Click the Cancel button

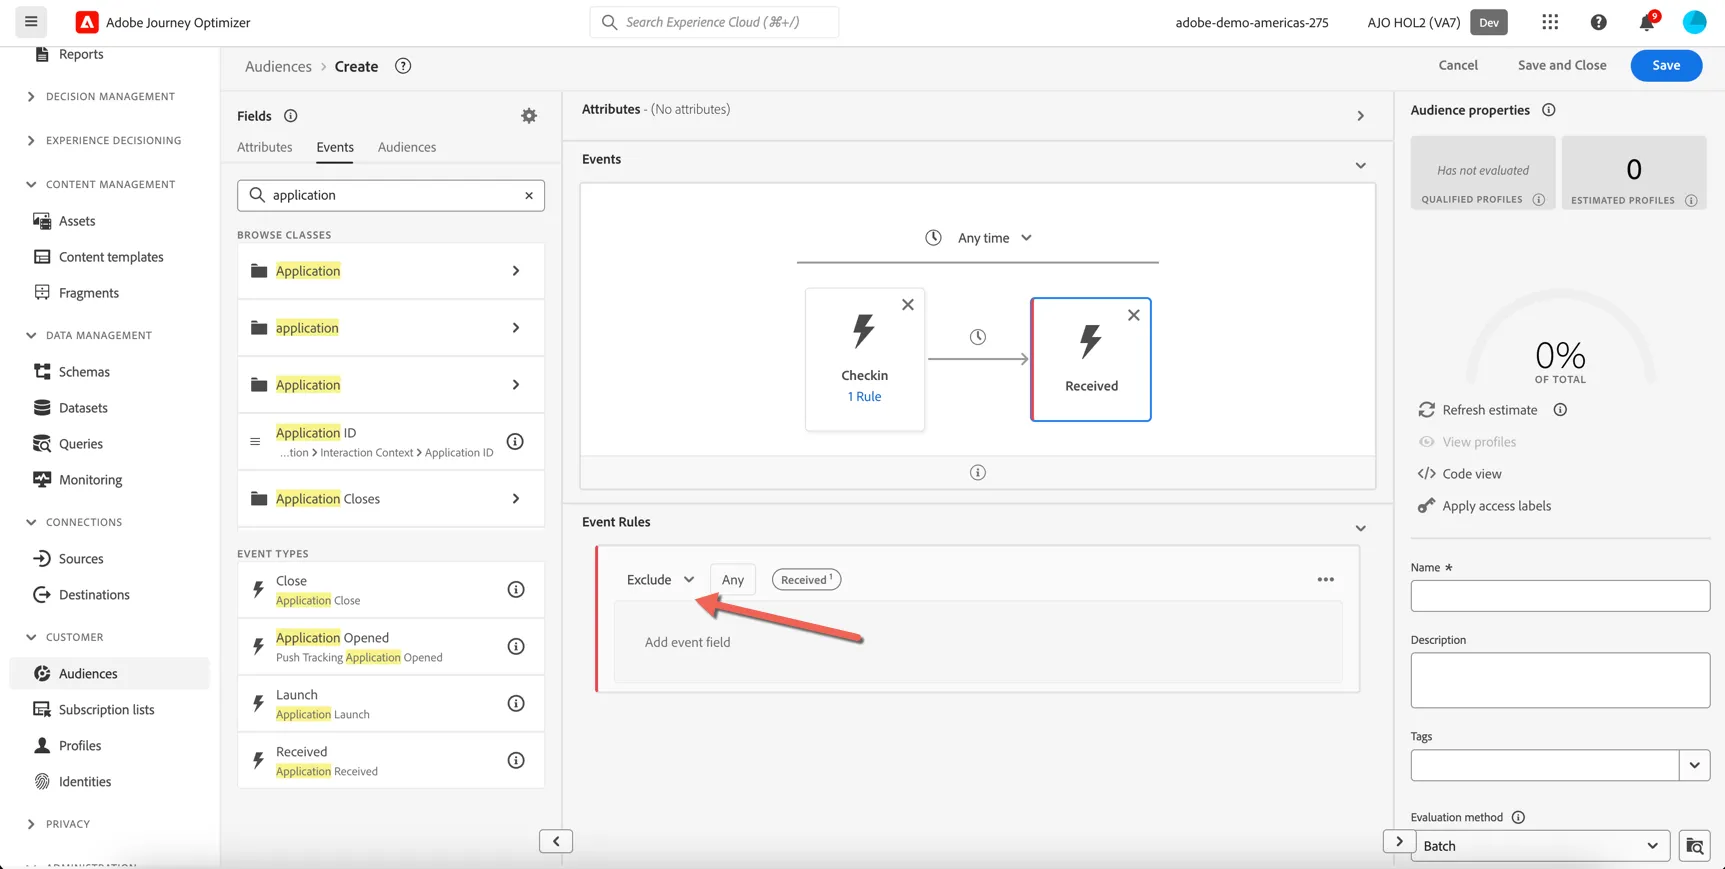point(1458,65)
